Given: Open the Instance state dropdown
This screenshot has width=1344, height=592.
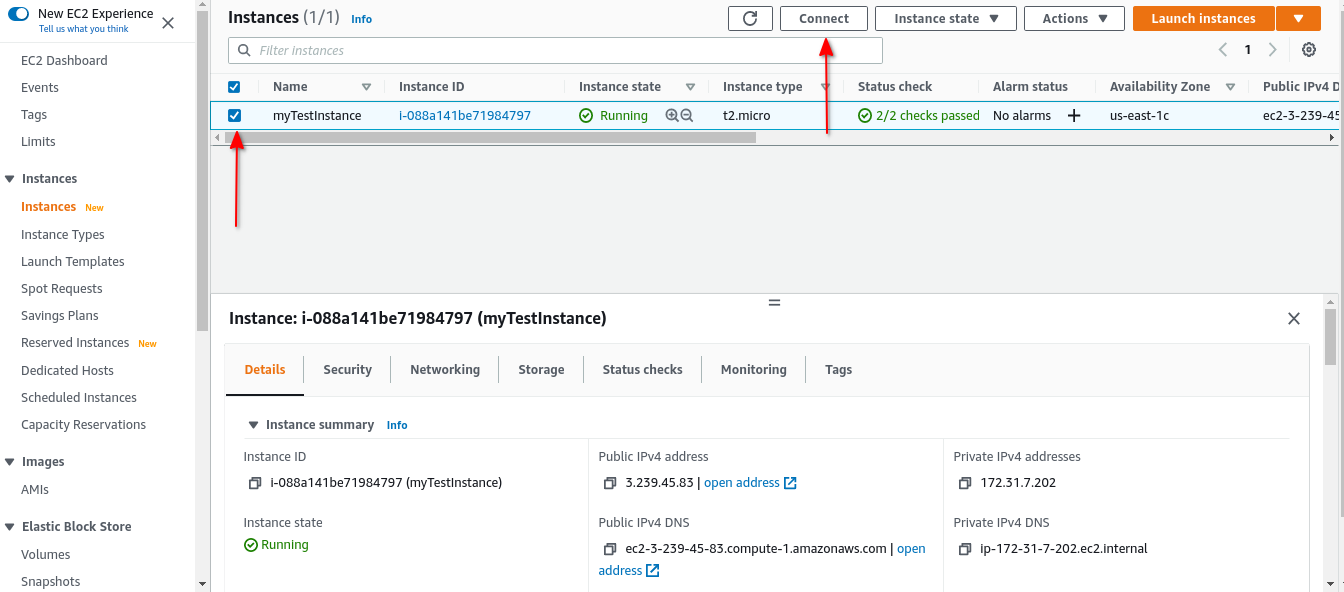Looking at the screenshot, I should click(x=945, y=18).
